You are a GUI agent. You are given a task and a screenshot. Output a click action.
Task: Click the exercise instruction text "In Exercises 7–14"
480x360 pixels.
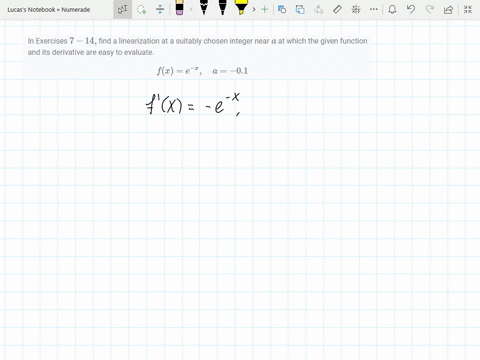[62, 41]
